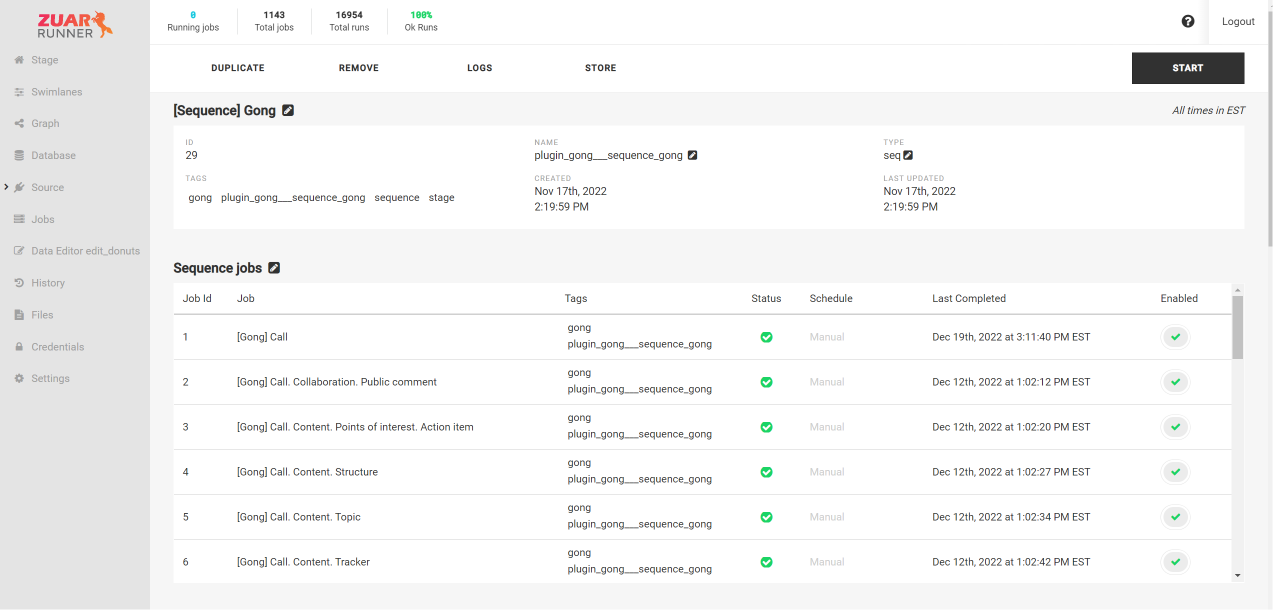Click the Database stack icon
Viewport: 1273px width, 610px height.
pos(19,156)
